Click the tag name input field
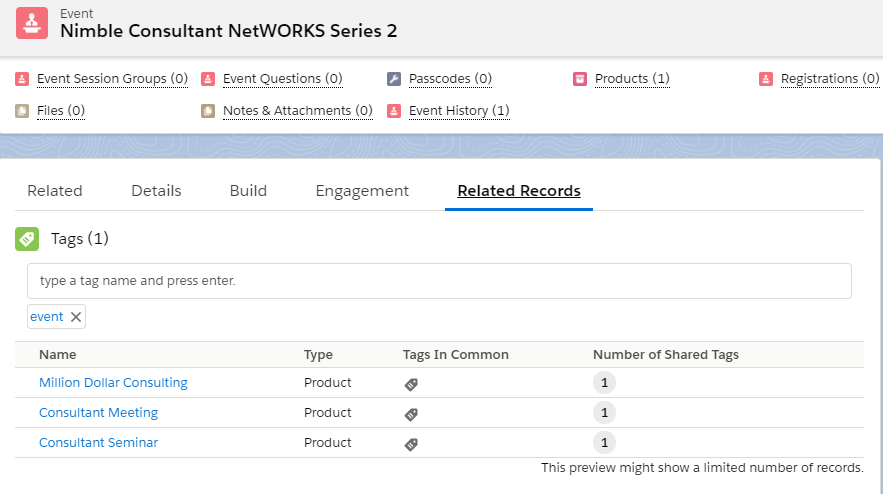This screenshot has height=494, width=883. click(x=439, y=281)
